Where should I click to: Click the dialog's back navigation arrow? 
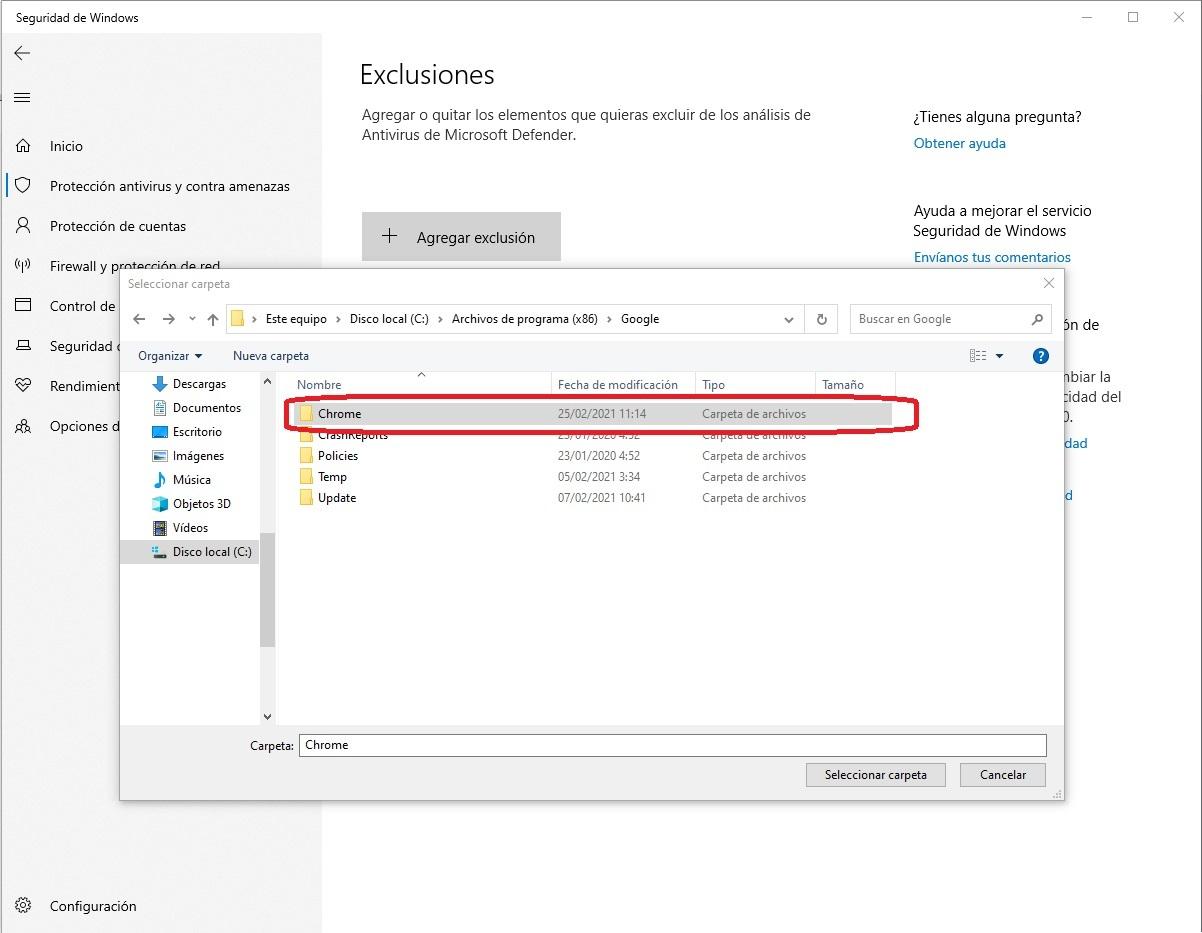(x=140, y=319)
